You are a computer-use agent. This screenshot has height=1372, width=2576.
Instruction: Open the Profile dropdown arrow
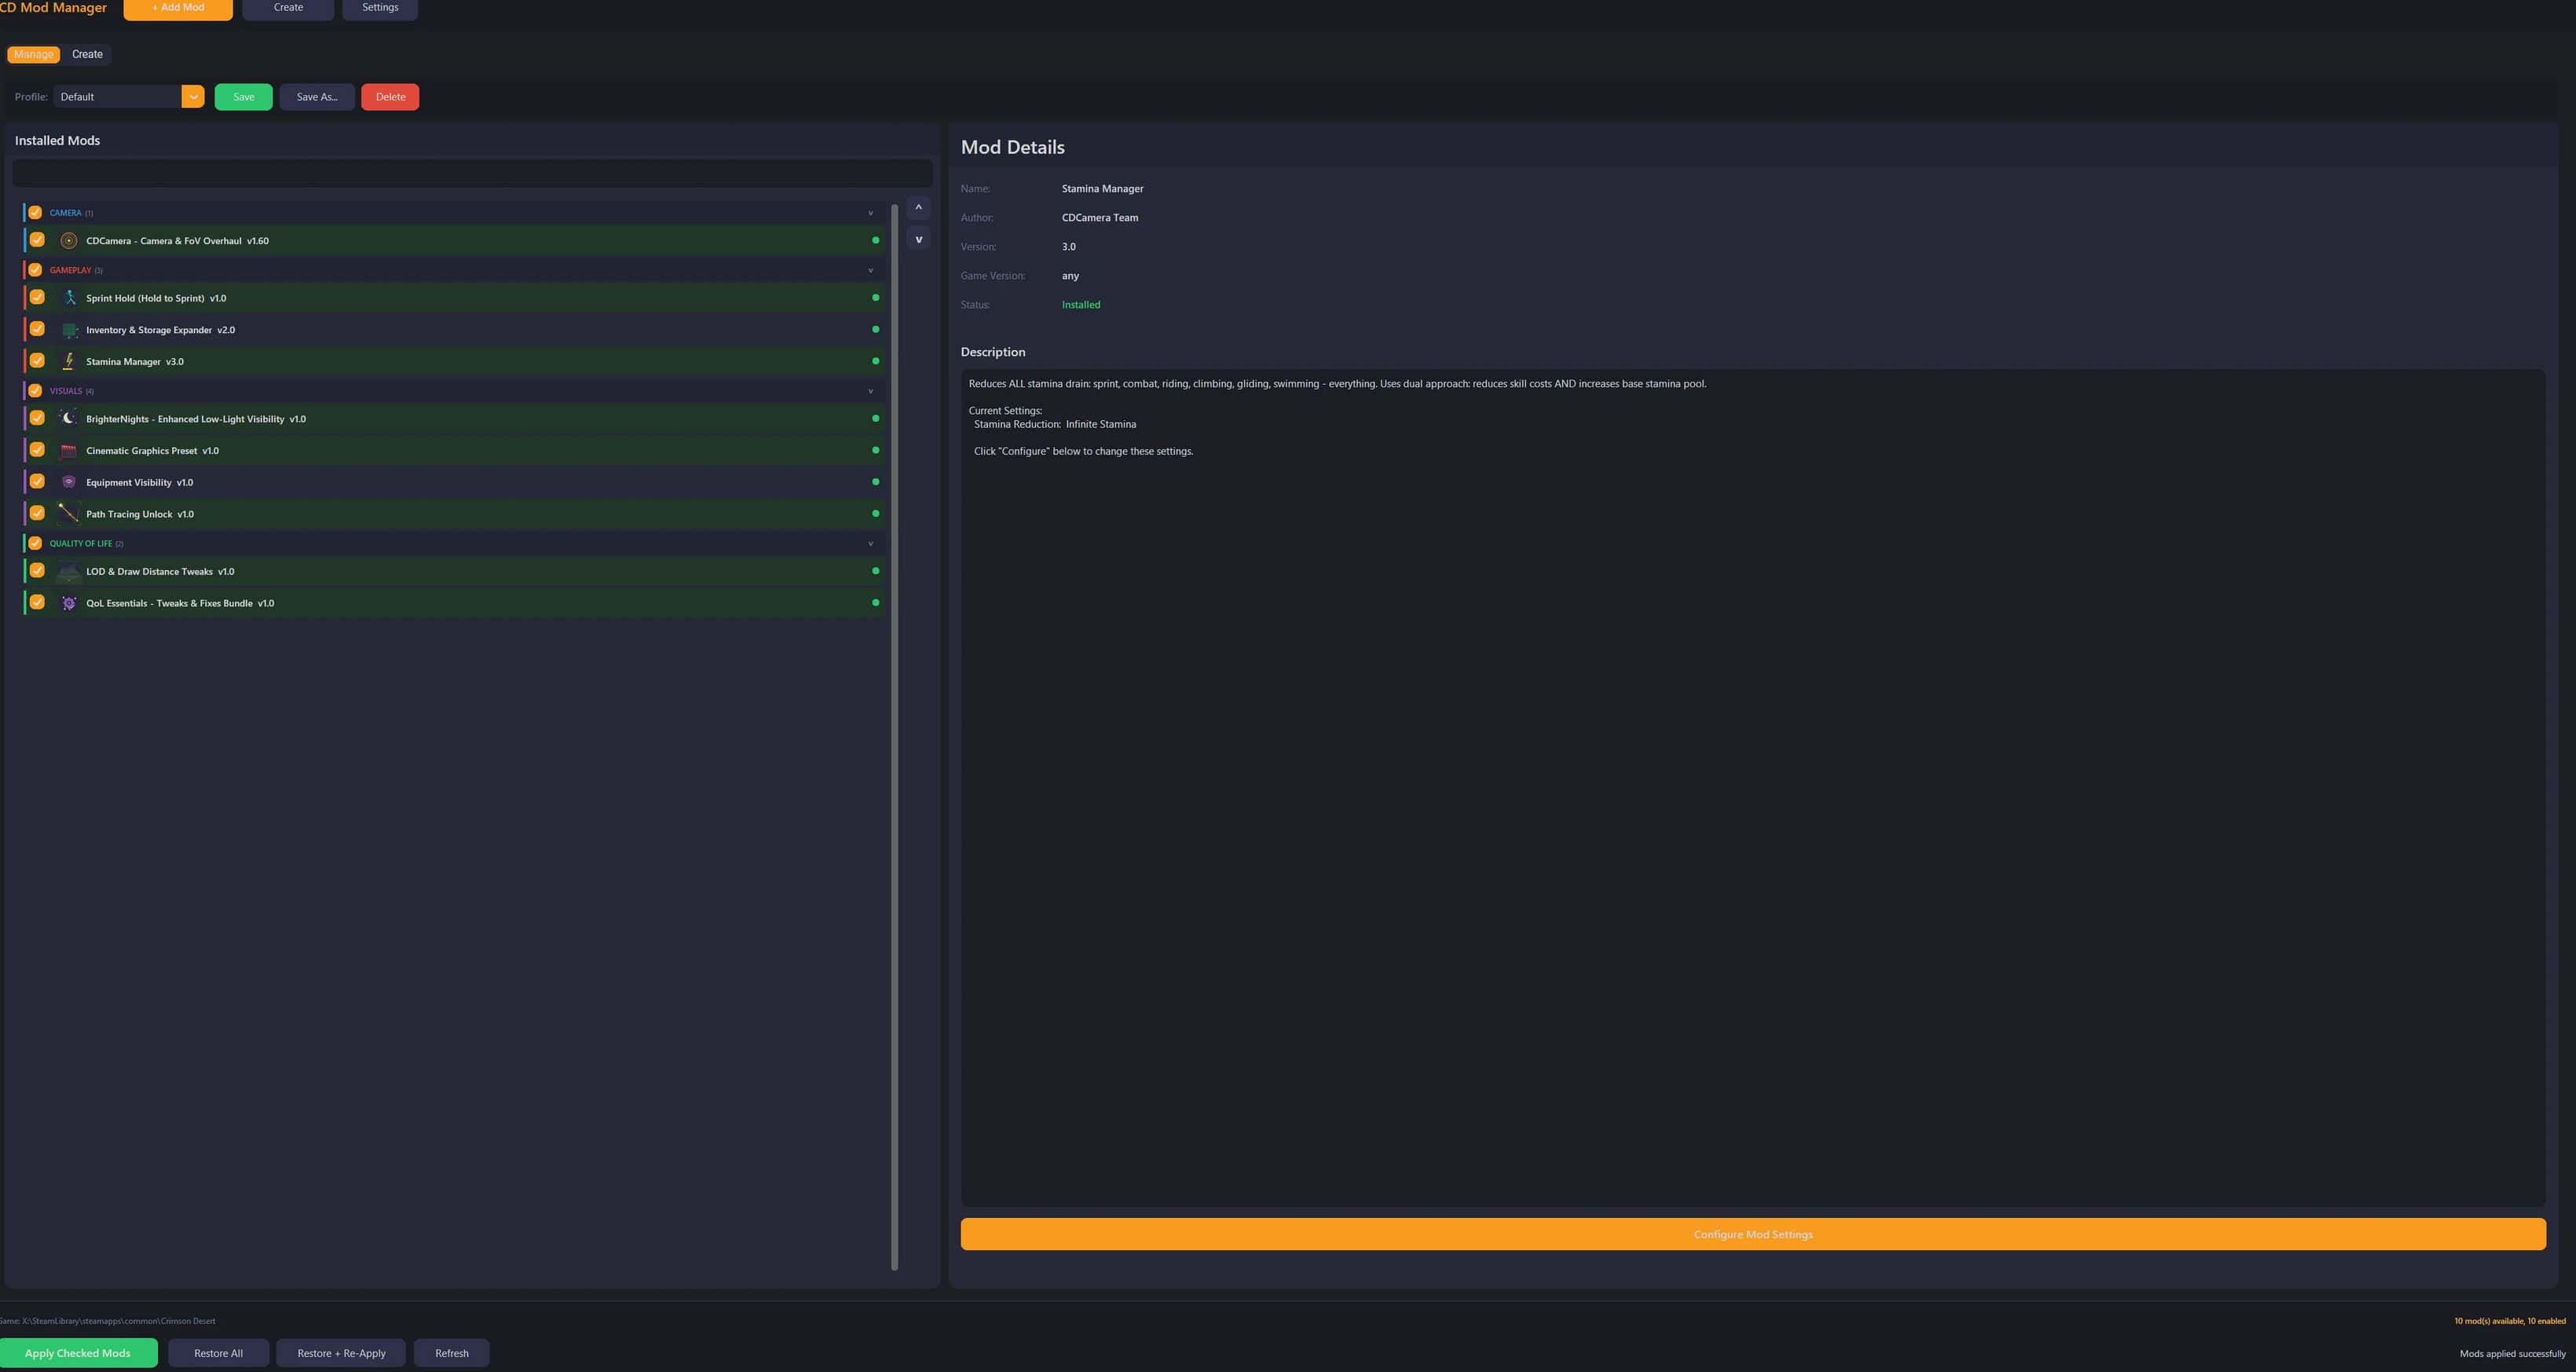click(193, 97)
